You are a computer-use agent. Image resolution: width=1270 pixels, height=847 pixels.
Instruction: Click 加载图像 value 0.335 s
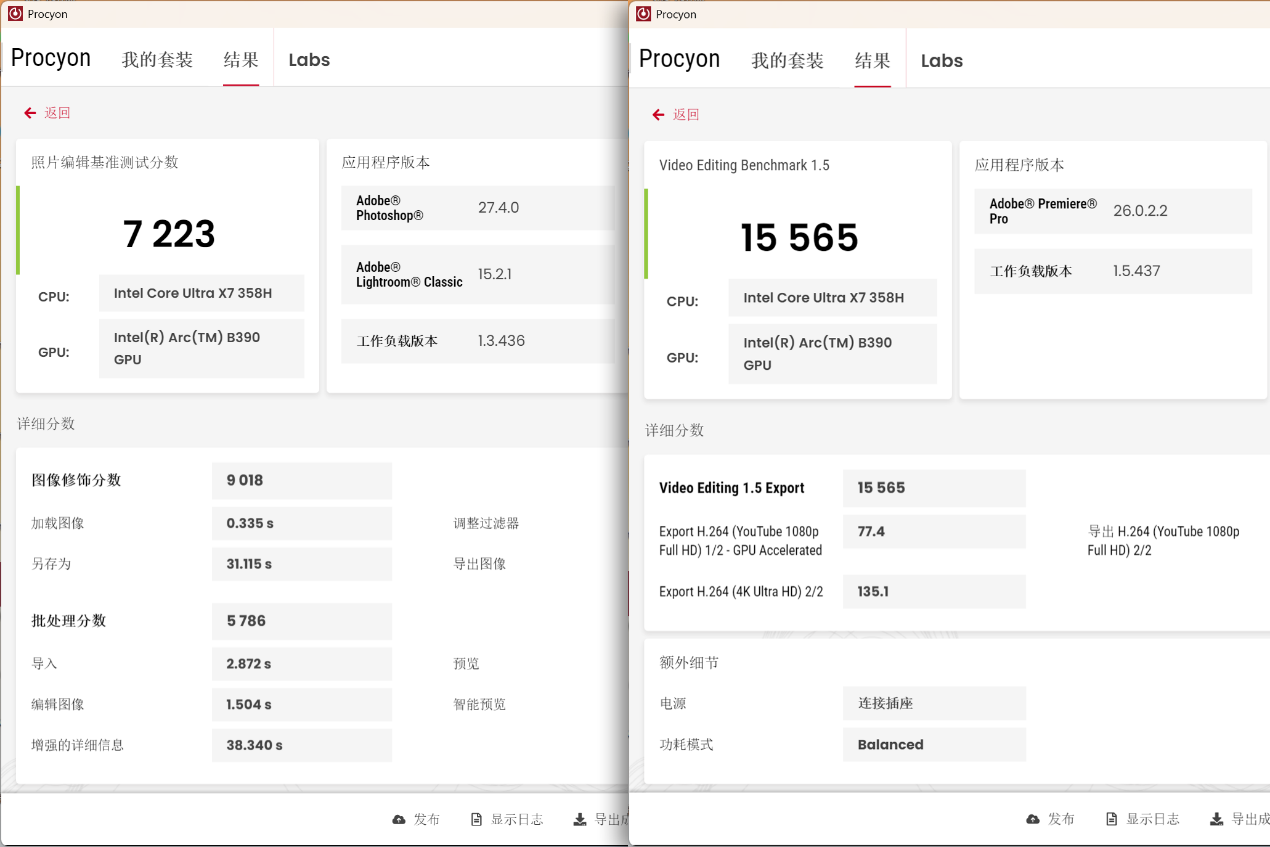[301, 523]
